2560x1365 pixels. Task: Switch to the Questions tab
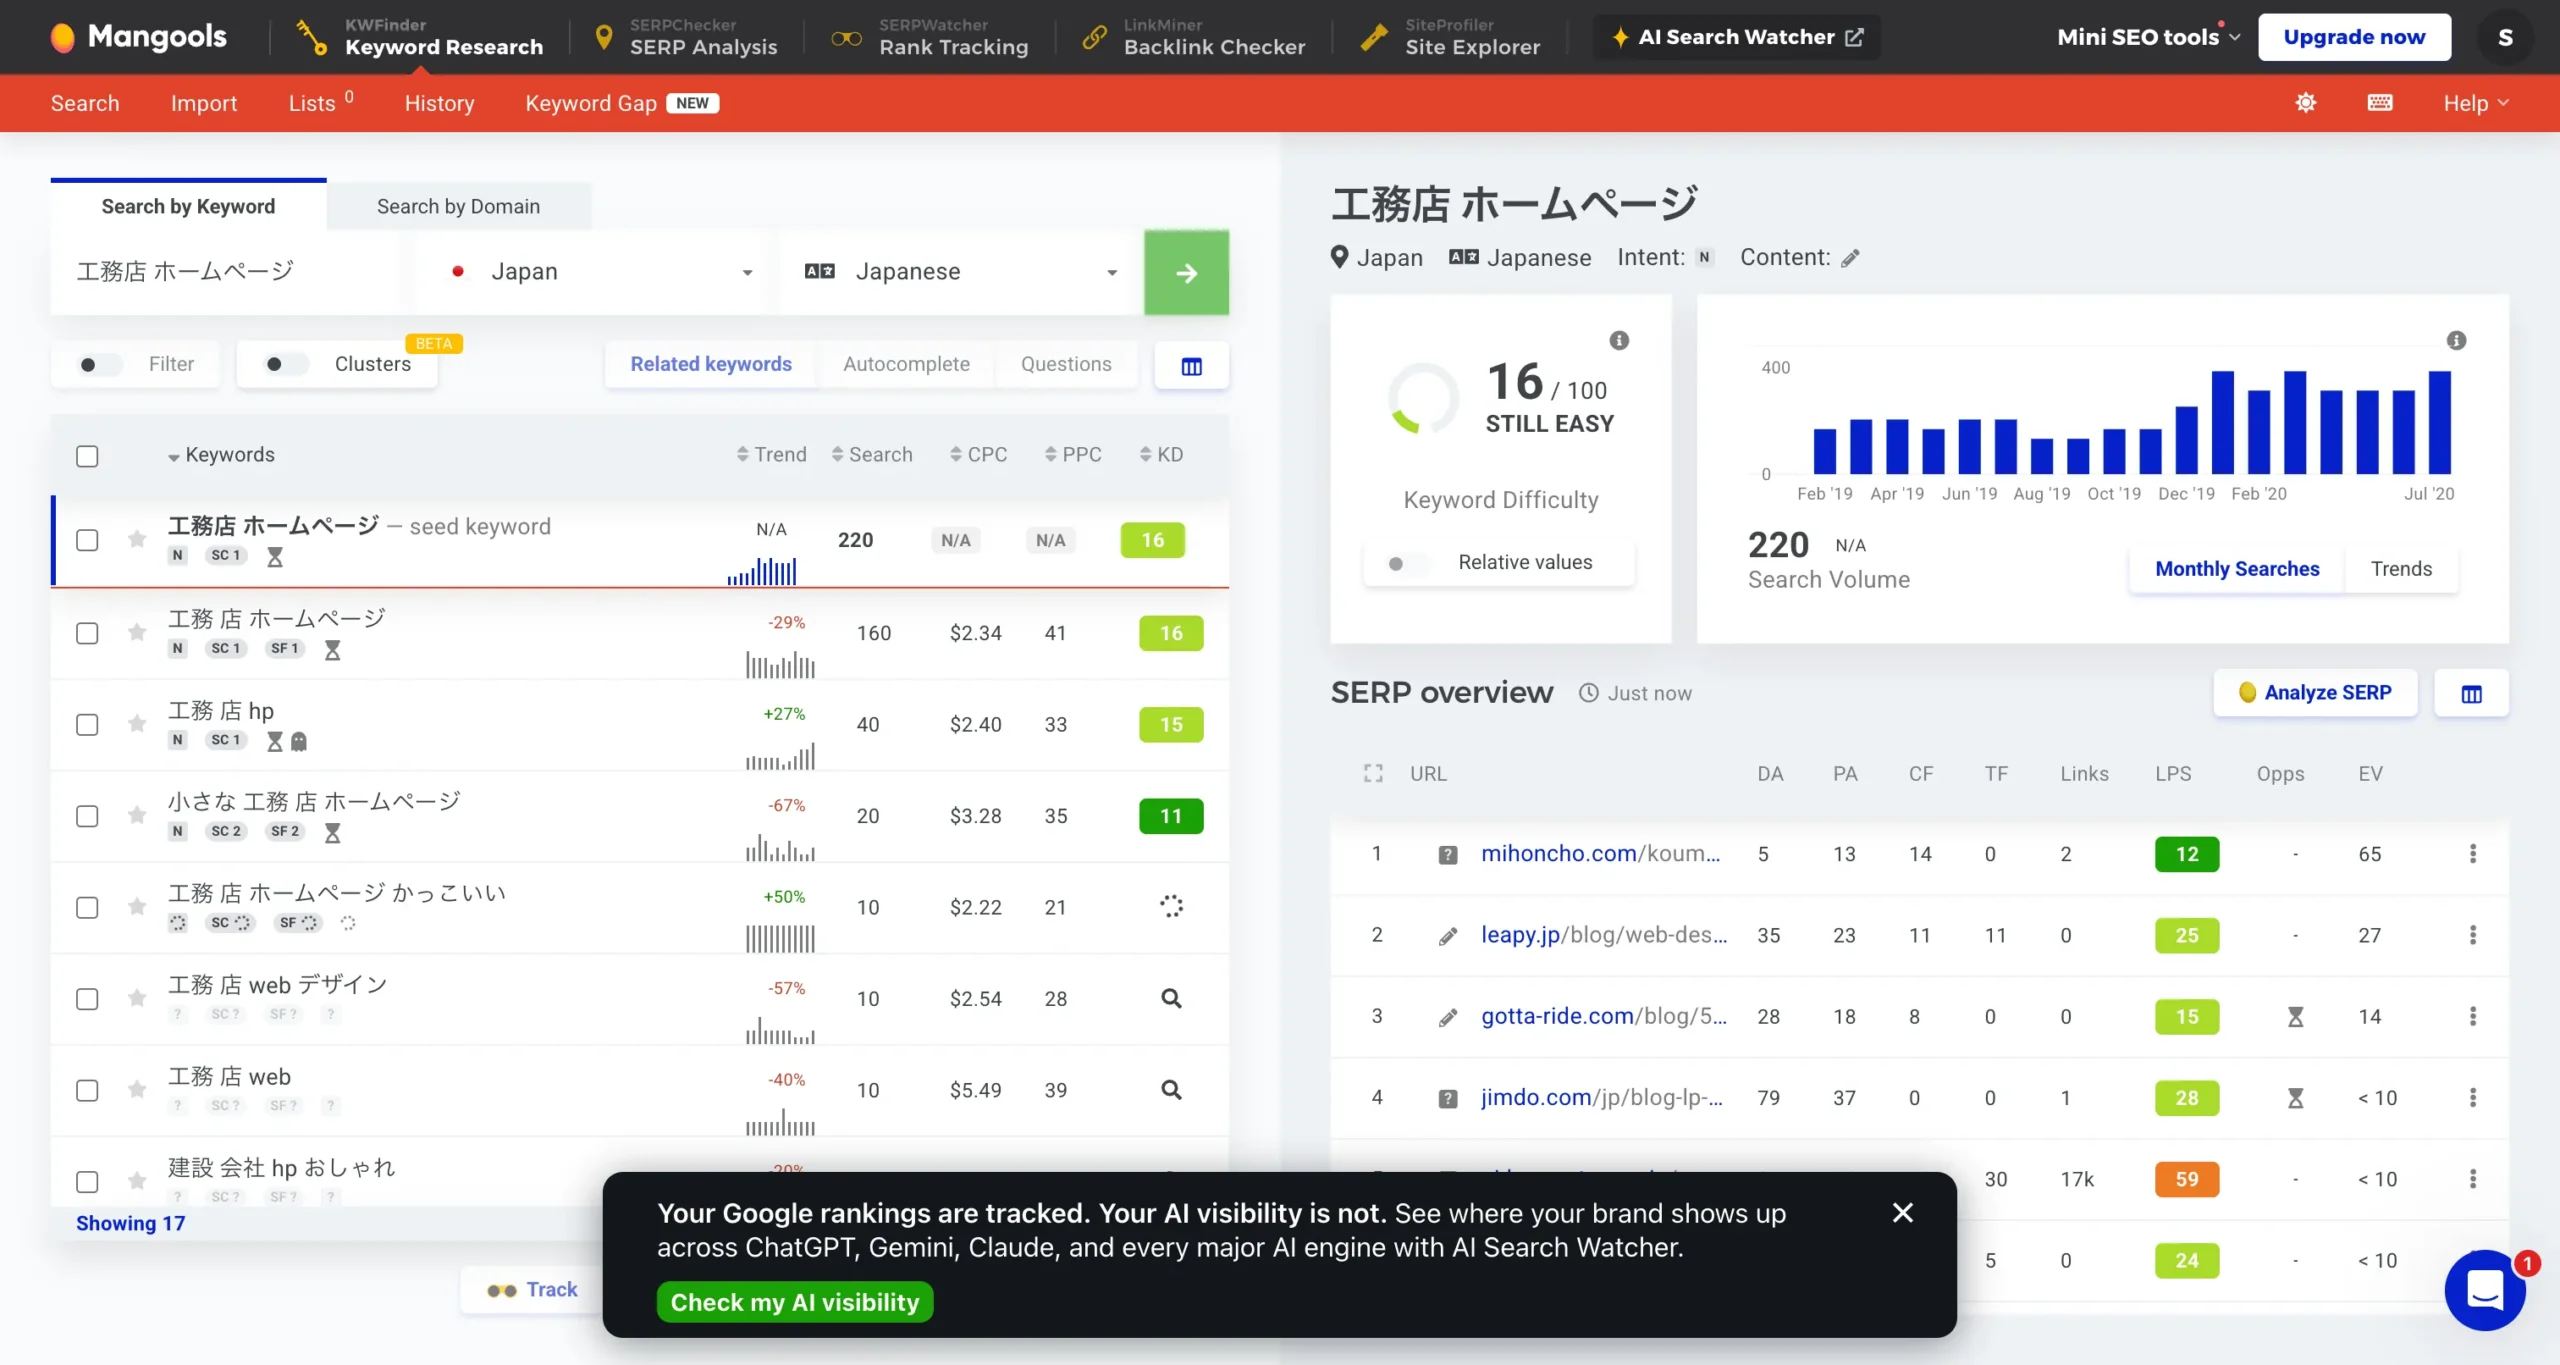tap(1066, 364)
